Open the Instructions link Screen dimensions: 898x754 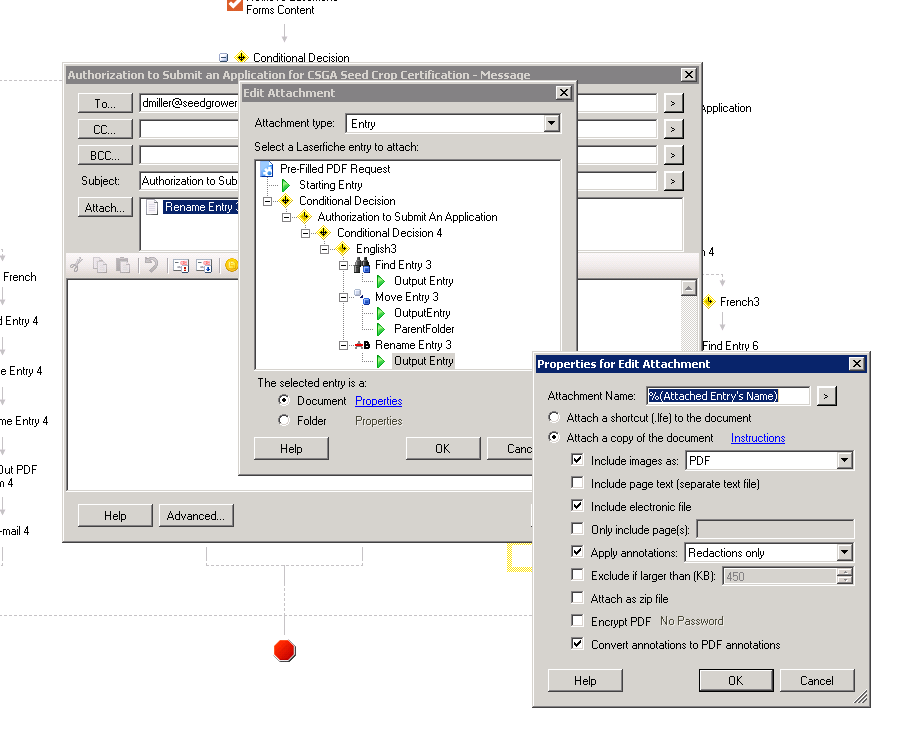pyautogui.click(x=758, y=438)
